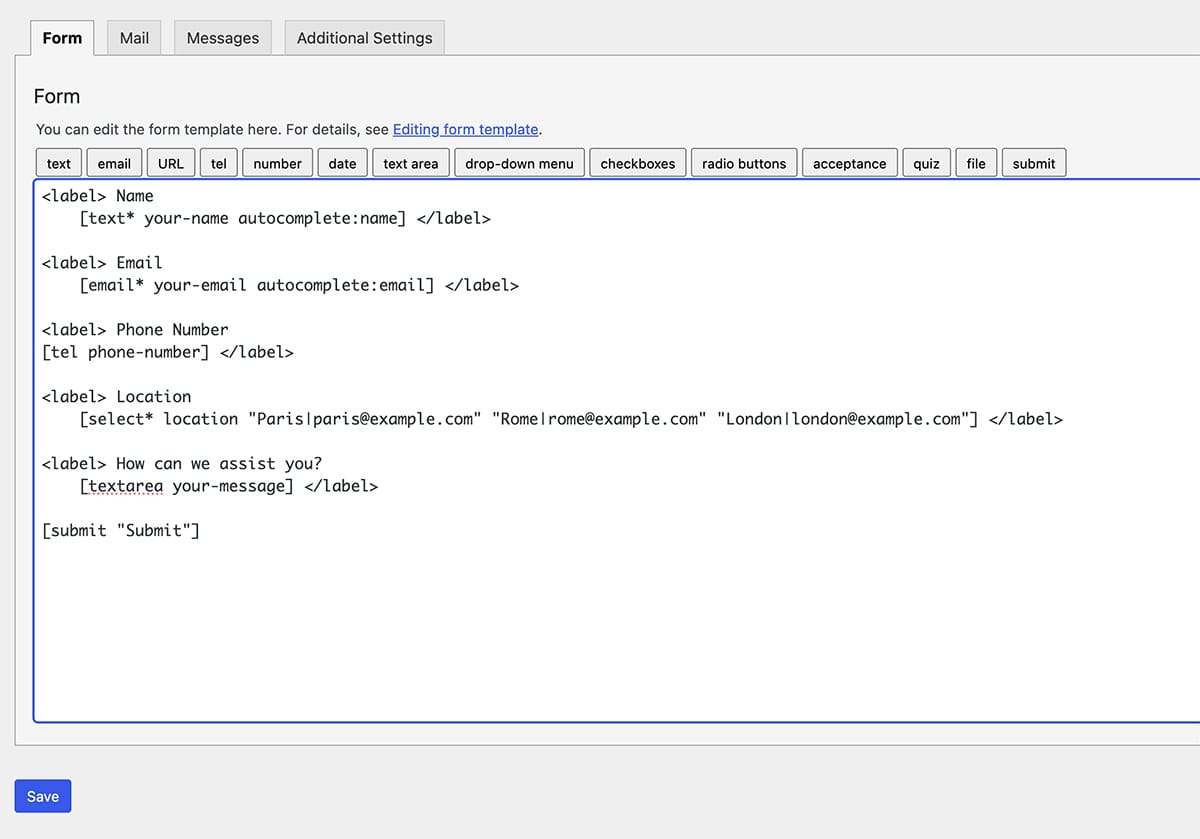Click the date tag button
Image resolution: width=1200 pixels, height=839 pixels.
342,163
